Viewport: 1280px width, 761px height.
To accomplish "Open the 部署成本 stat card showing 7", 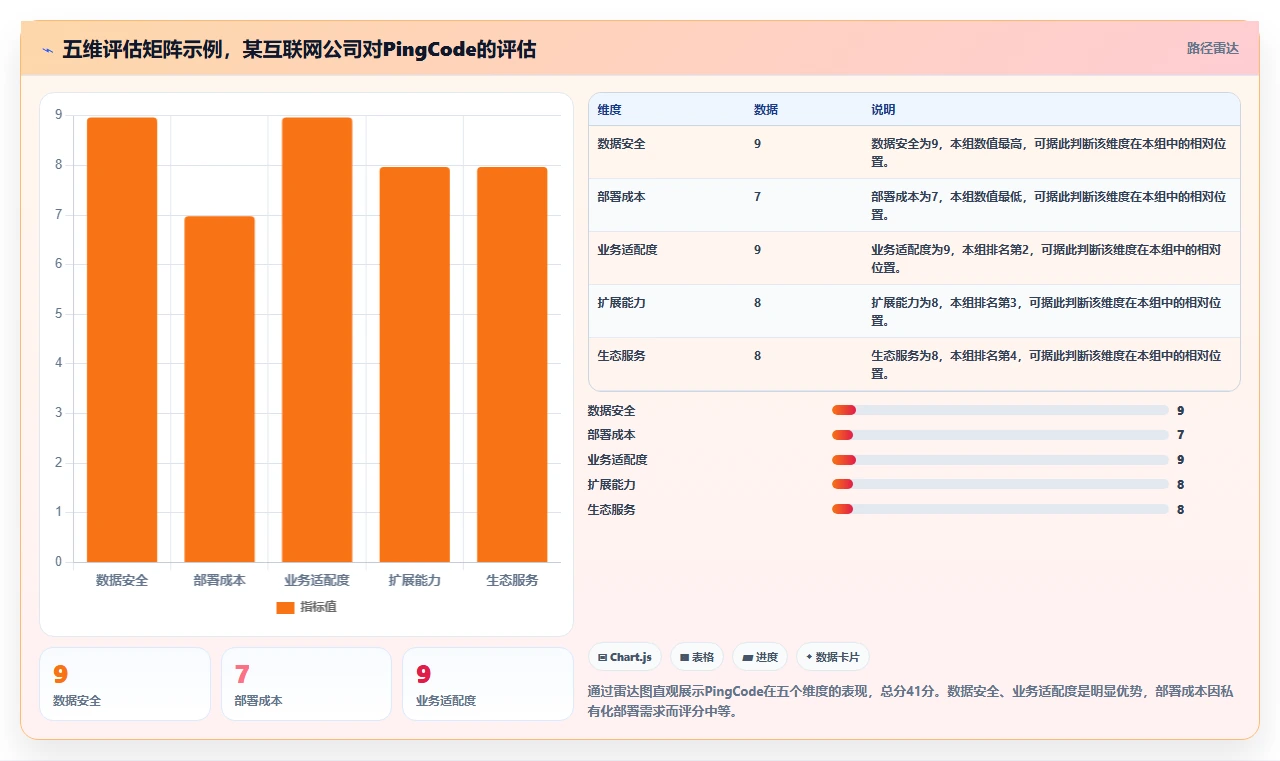I will tap(306, 684).
